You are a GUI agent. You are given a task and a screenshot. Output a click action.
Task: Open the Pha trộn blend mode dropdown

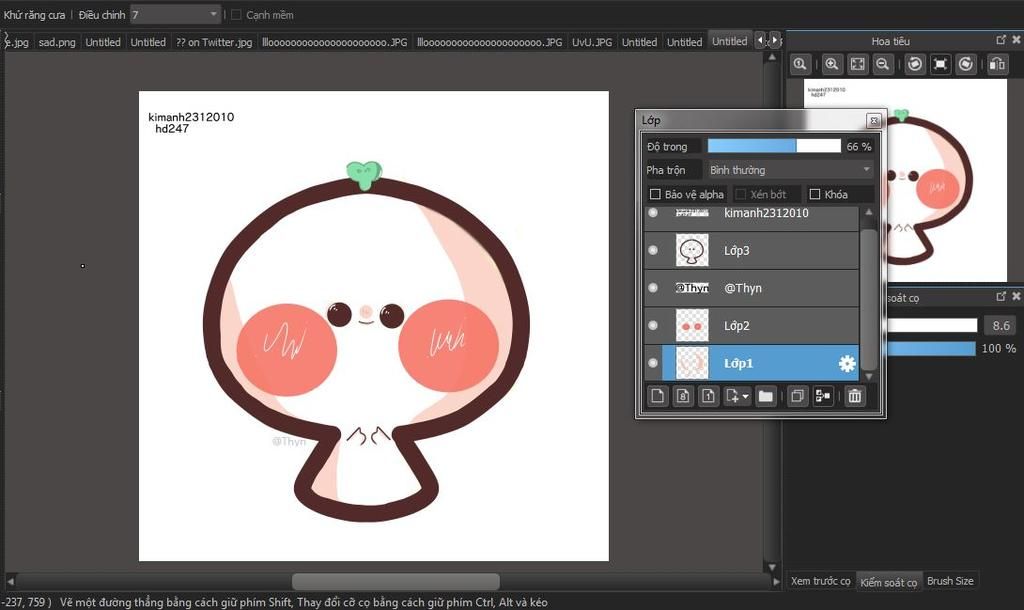coord(790,170)
